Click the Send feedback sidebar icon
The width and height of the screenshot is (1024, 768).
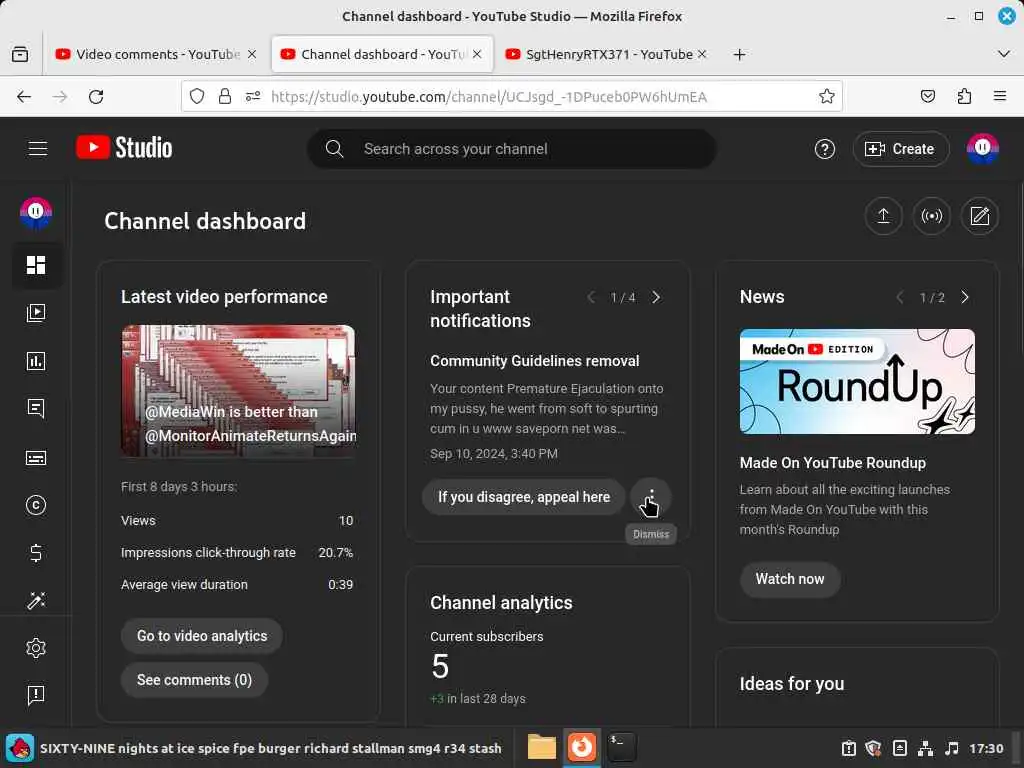point(36,695)
